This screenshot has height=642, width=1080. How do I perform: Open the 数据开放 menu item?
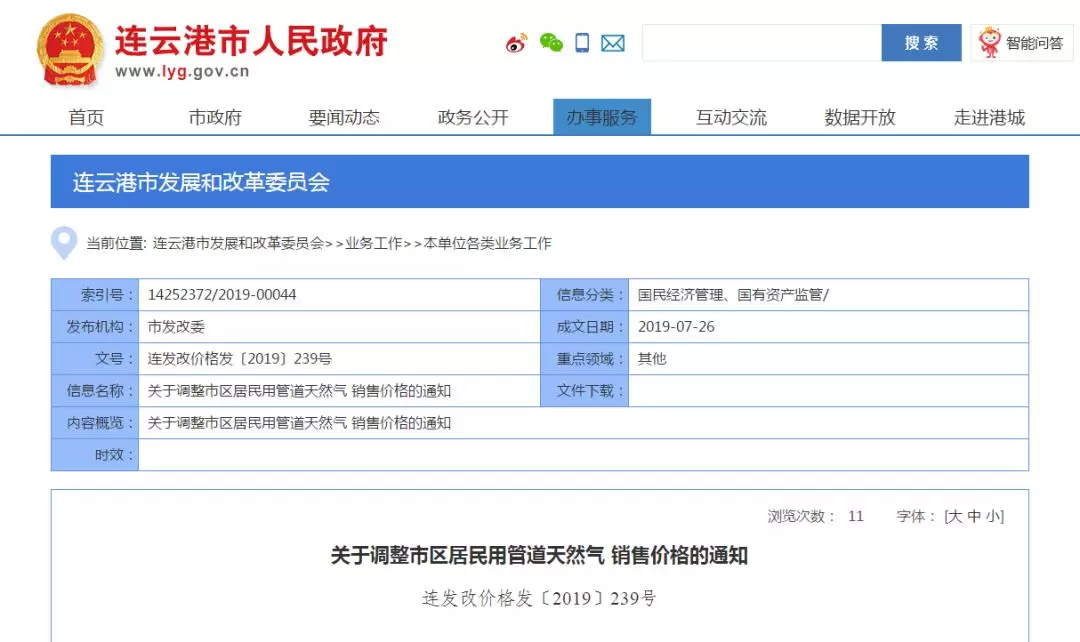[860, 117]
